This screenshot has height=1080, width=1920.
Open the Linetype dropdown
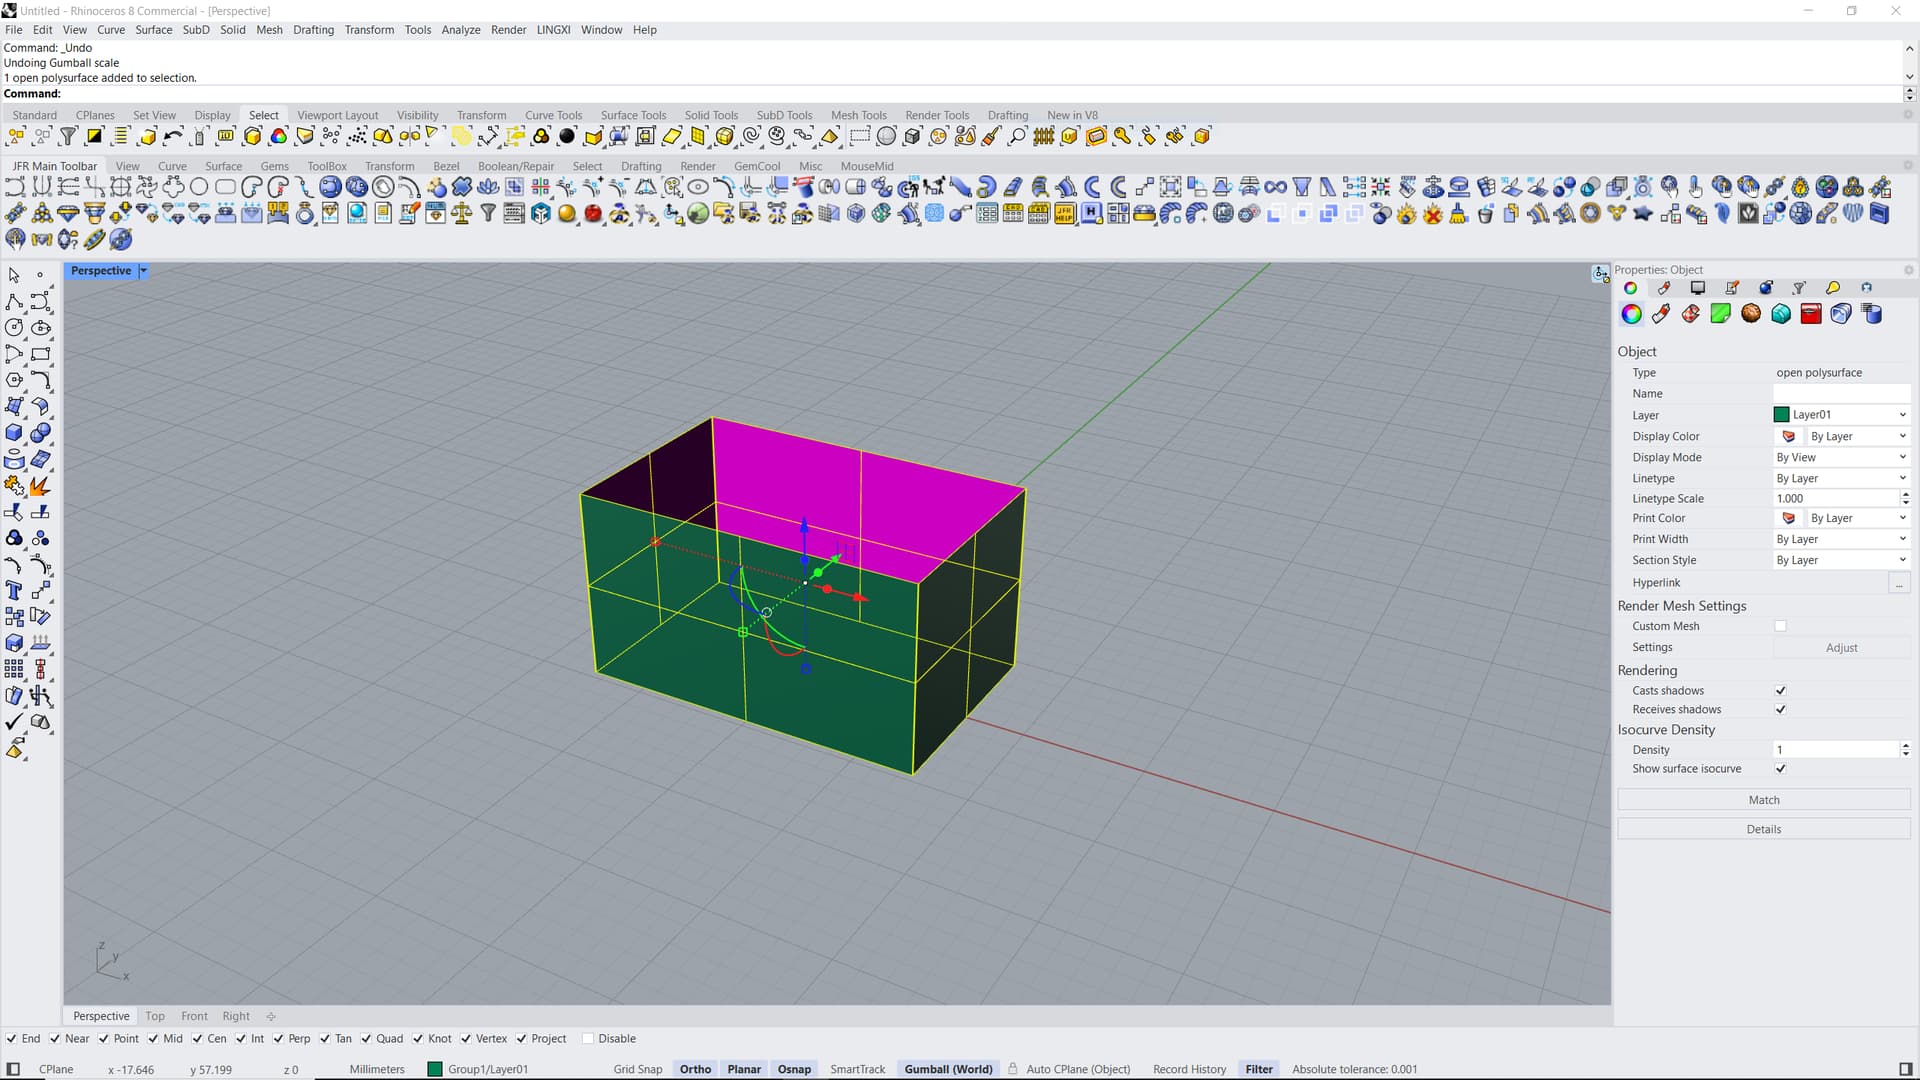coord(1841,478)
